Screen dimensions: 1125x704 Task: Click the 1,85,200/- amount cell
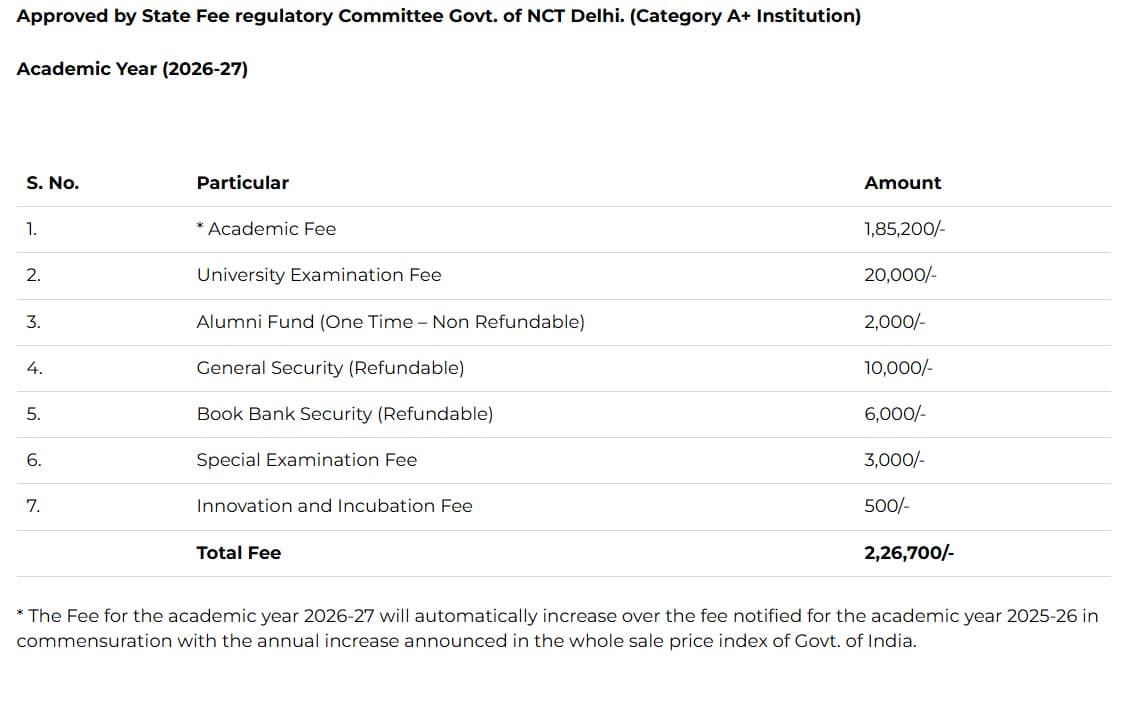click(904, 229)
